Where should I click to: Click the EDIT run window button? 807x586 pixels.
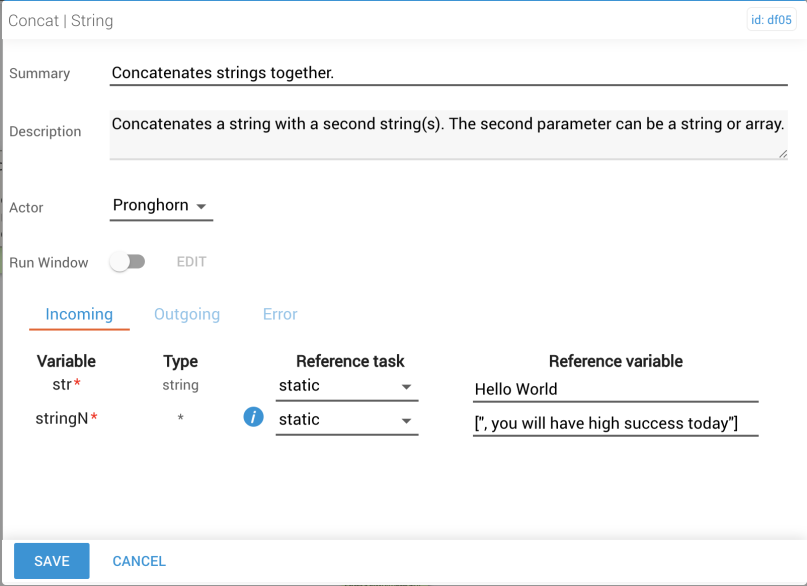coord(191,262)
